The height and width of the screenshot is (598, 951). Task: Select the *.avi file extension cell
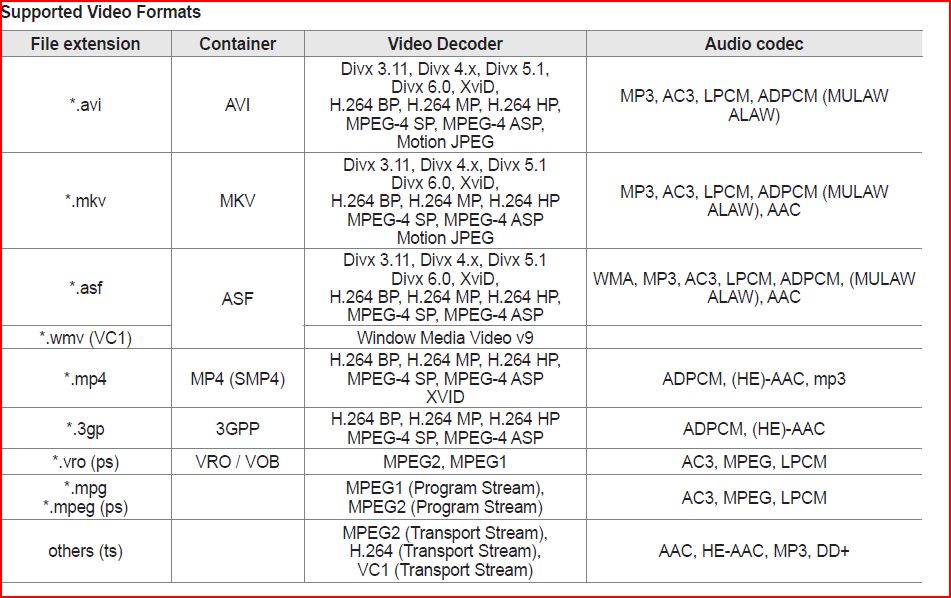click(x=86, y=105)
